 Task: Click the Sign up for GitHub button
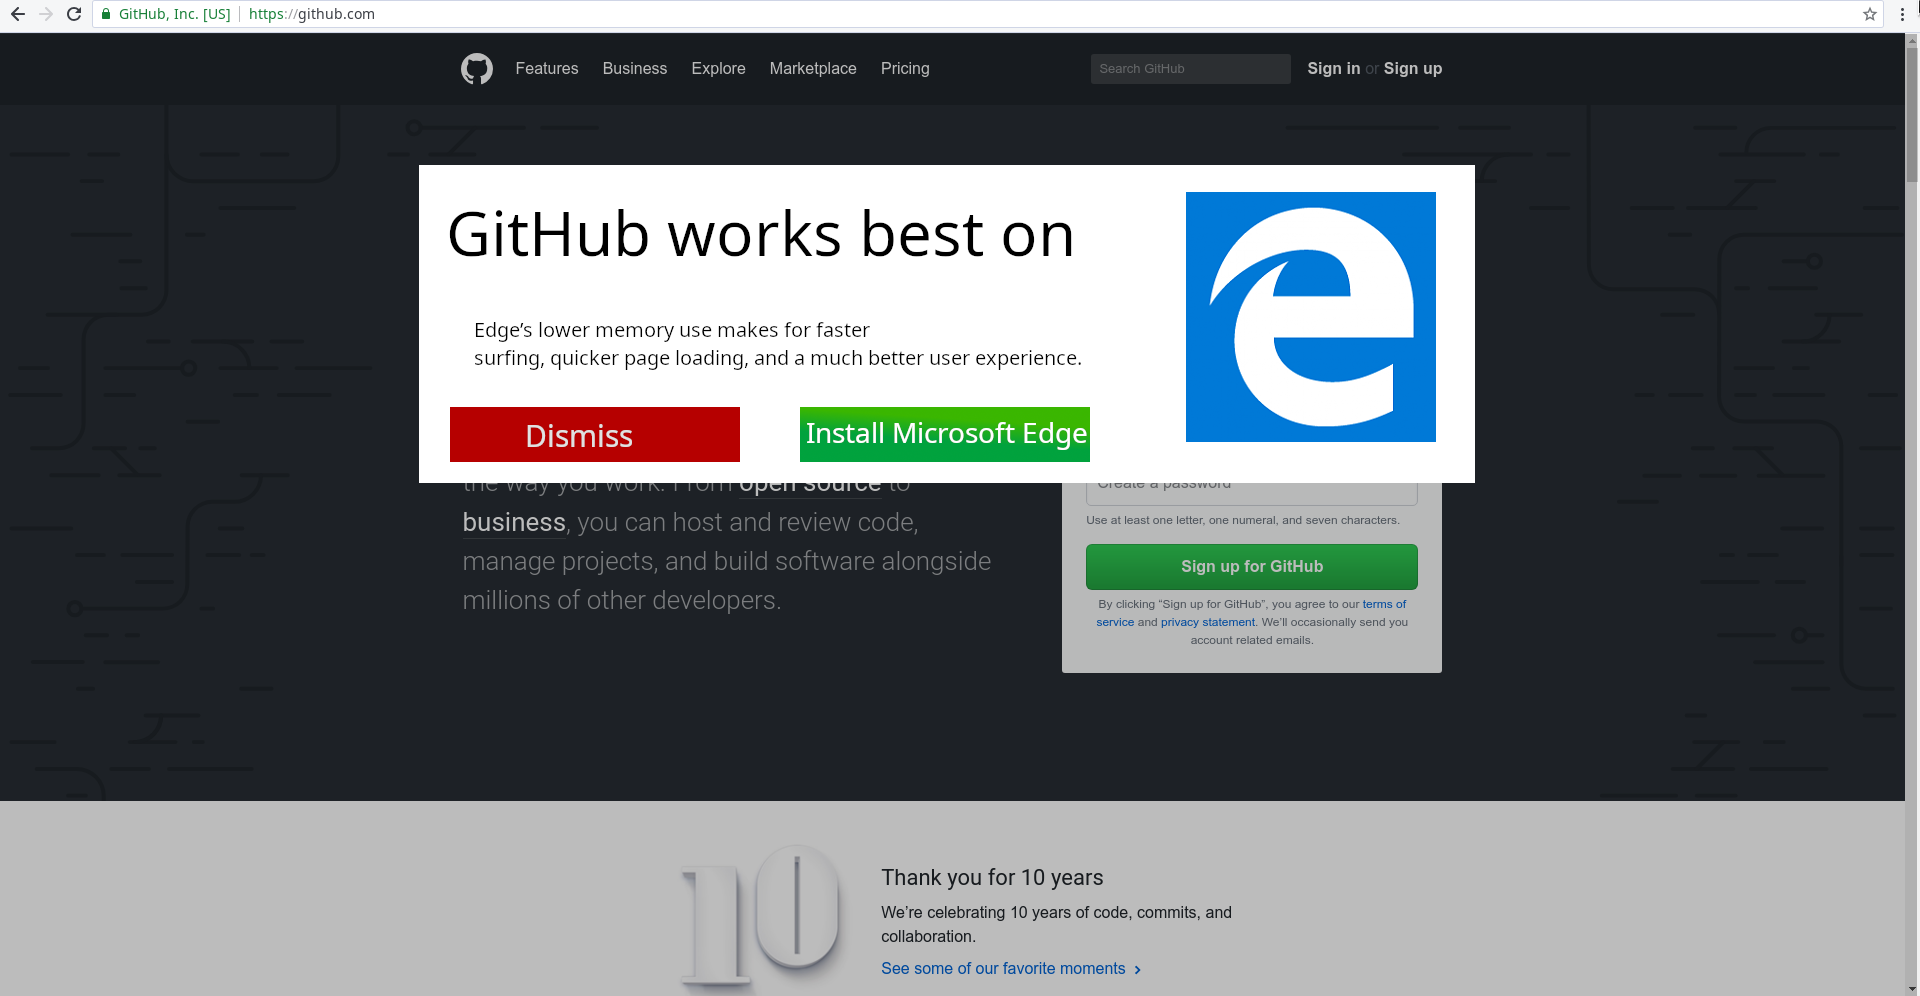[x=1252, y=567]
